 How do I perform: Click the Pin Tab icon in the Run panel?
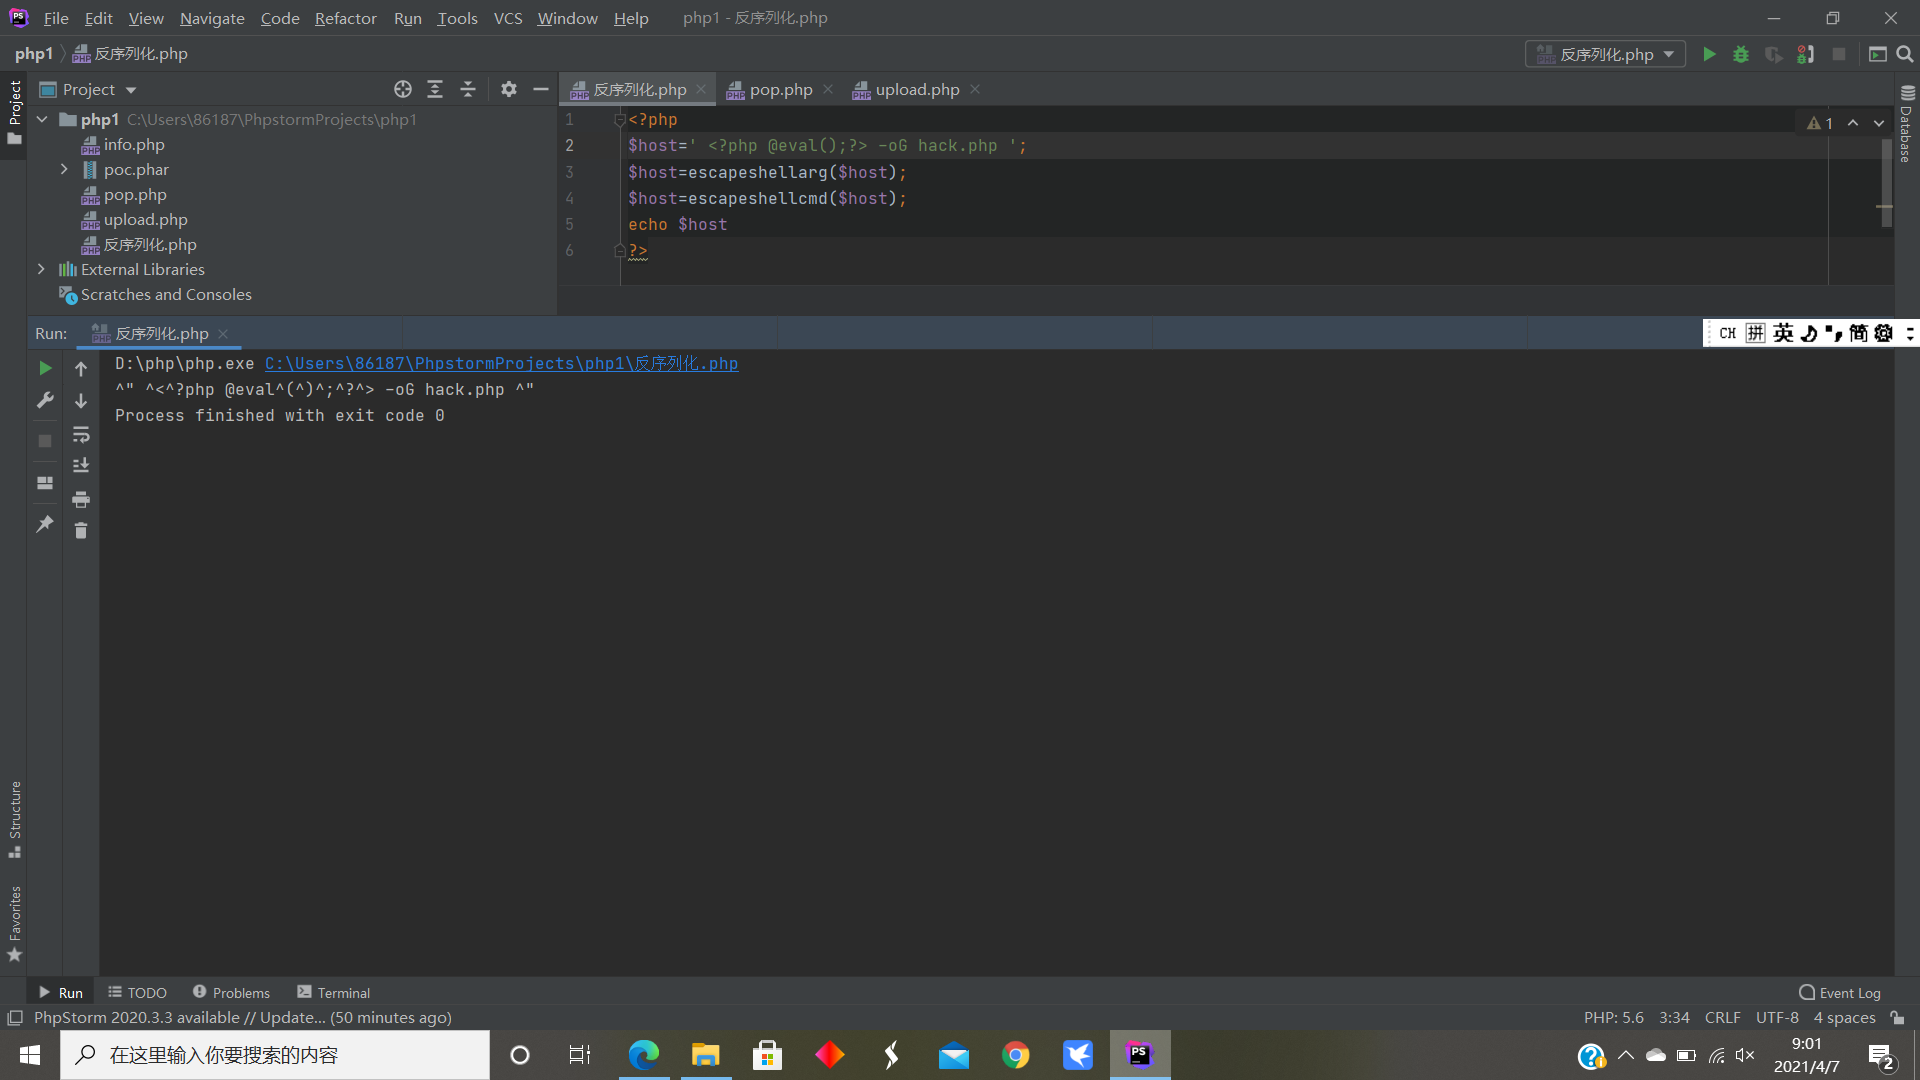pos(44,524)
